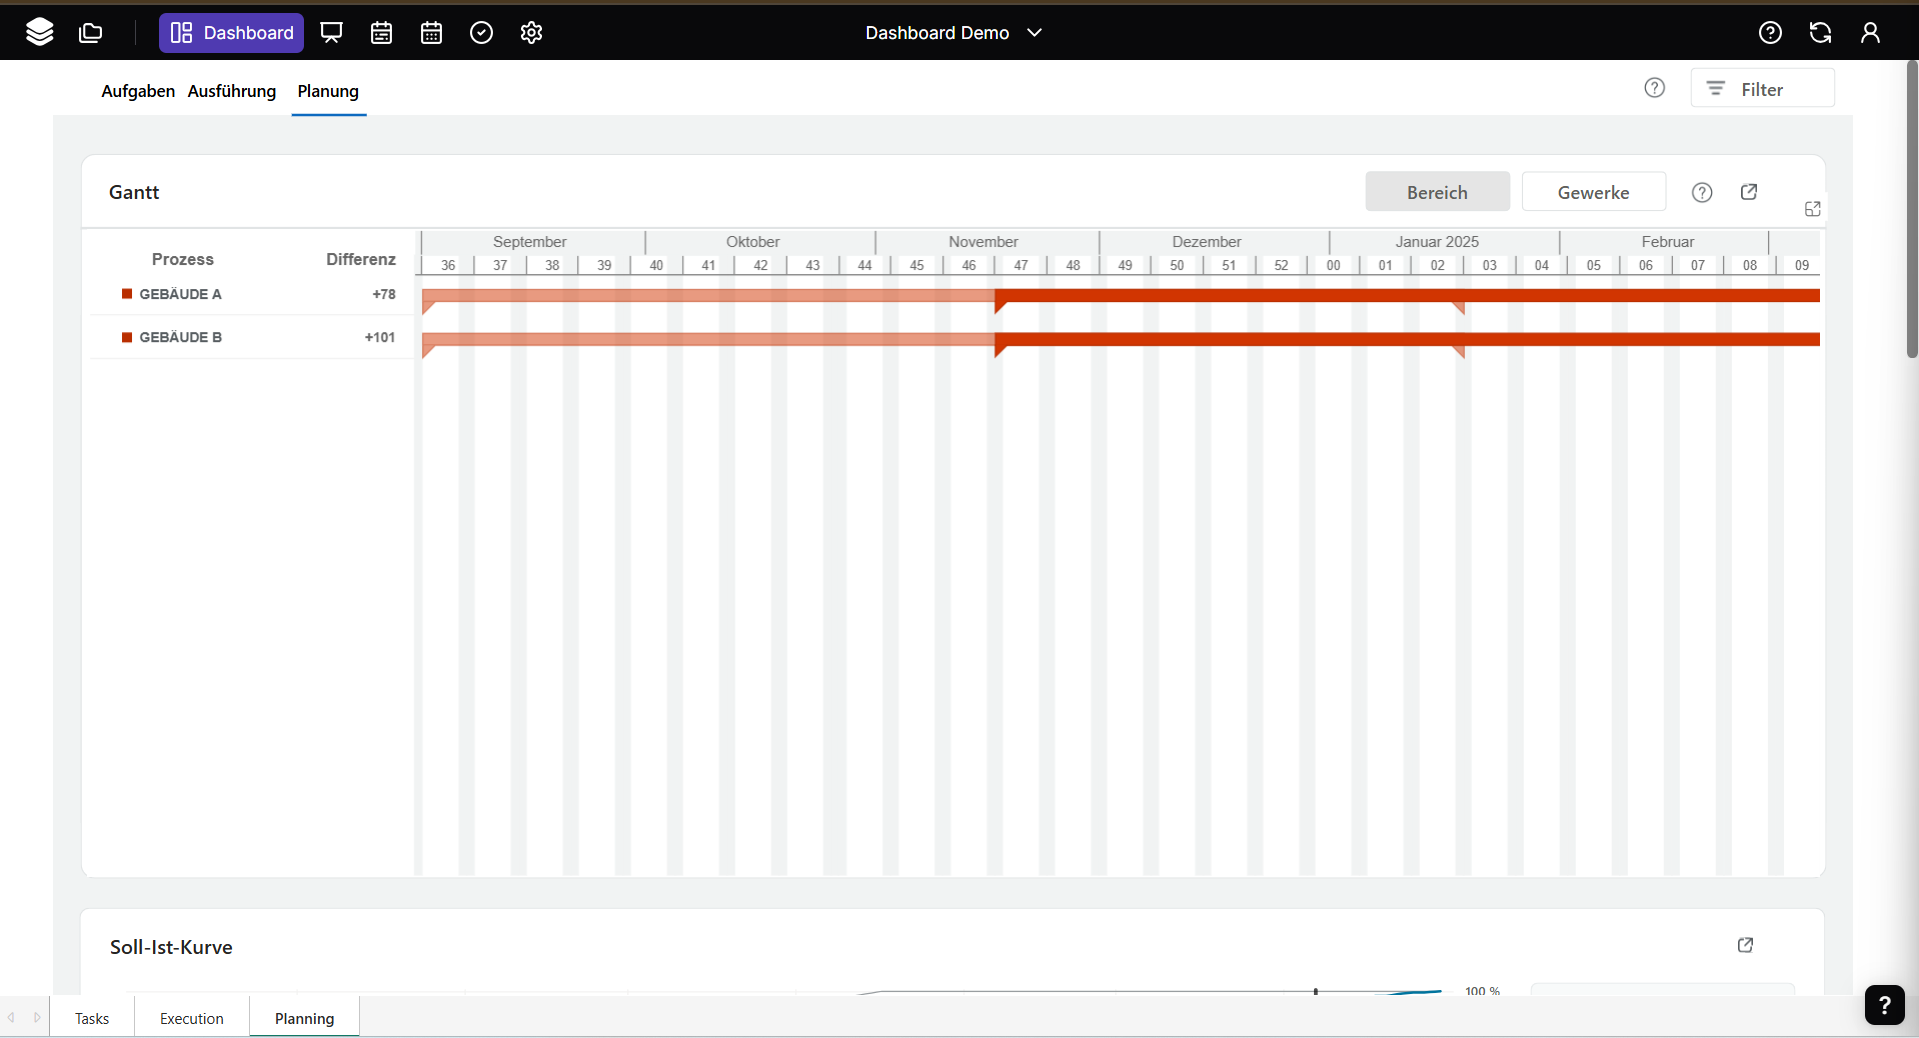Click the Dashboard button

pyautogui.click(x=231, y=33)
